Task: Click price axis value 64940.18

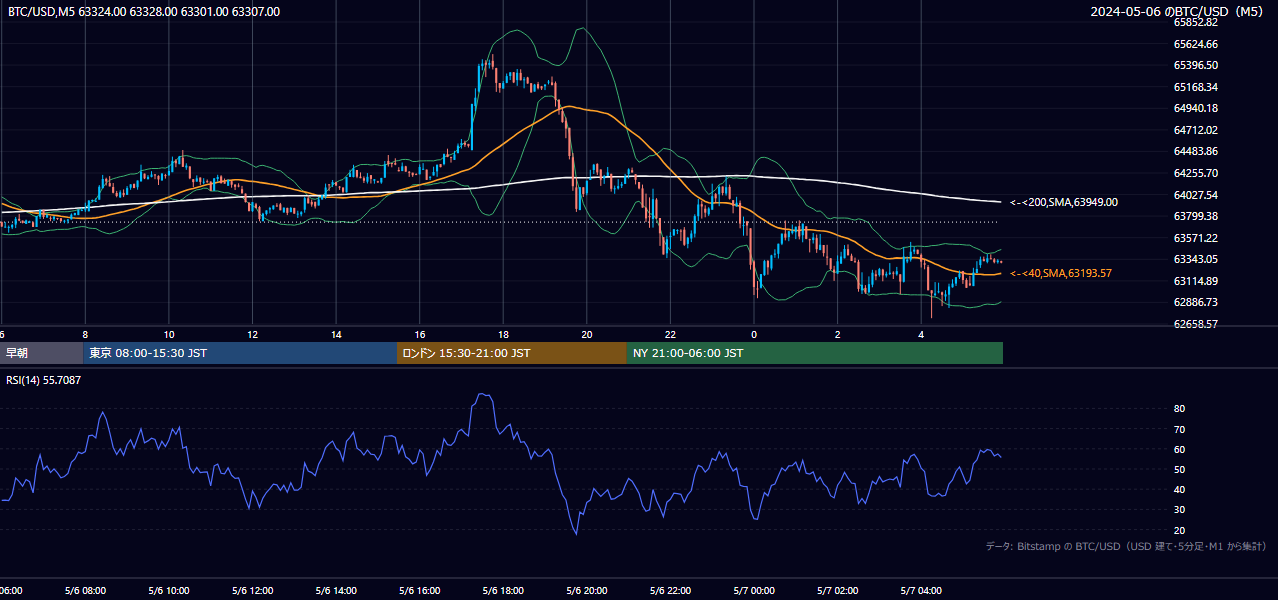Action: (1195, 108)
